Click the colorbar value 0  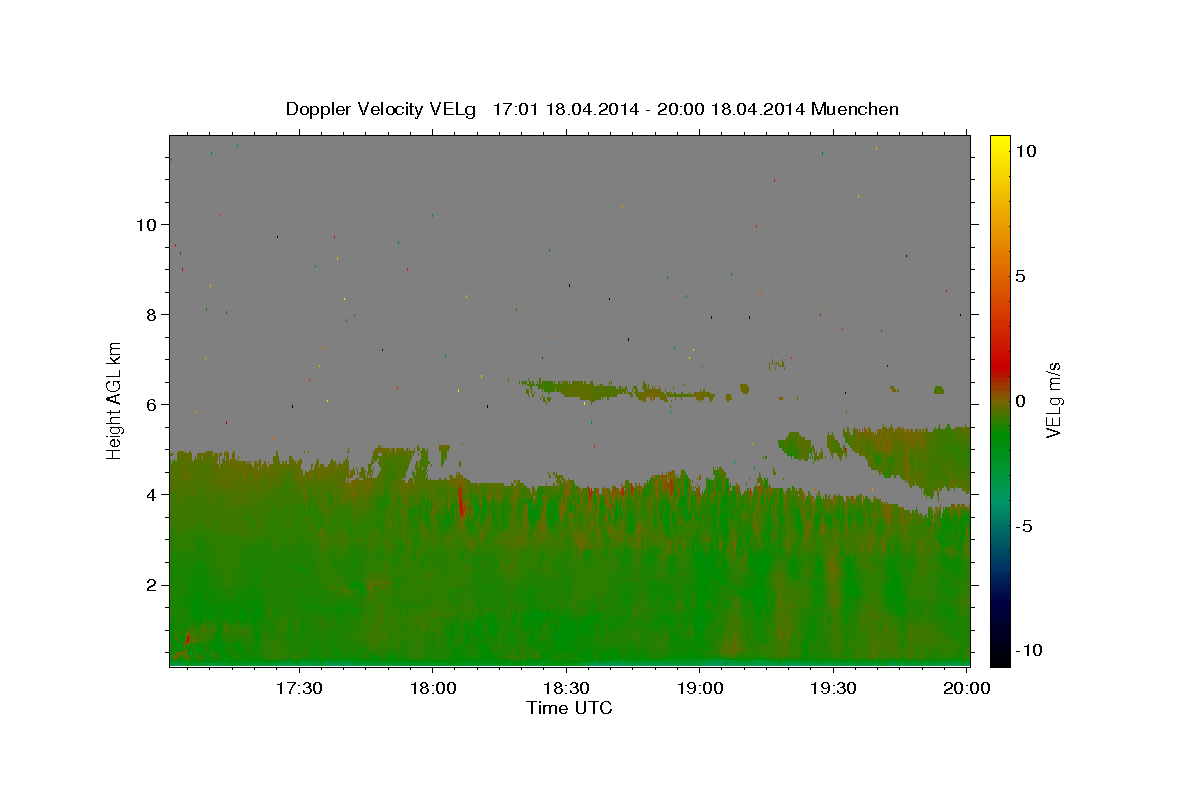[1020, 401]
